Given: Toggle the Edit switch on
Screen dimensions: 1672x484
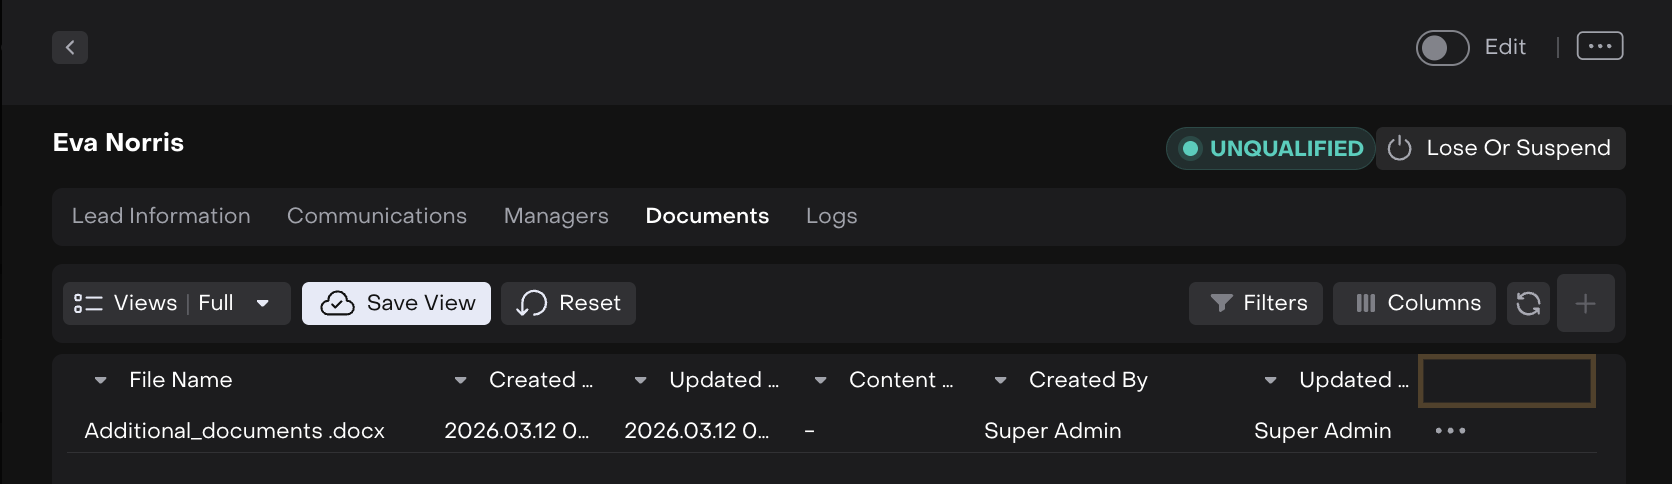Looking at the screenshot, I should pos(1441,48).
